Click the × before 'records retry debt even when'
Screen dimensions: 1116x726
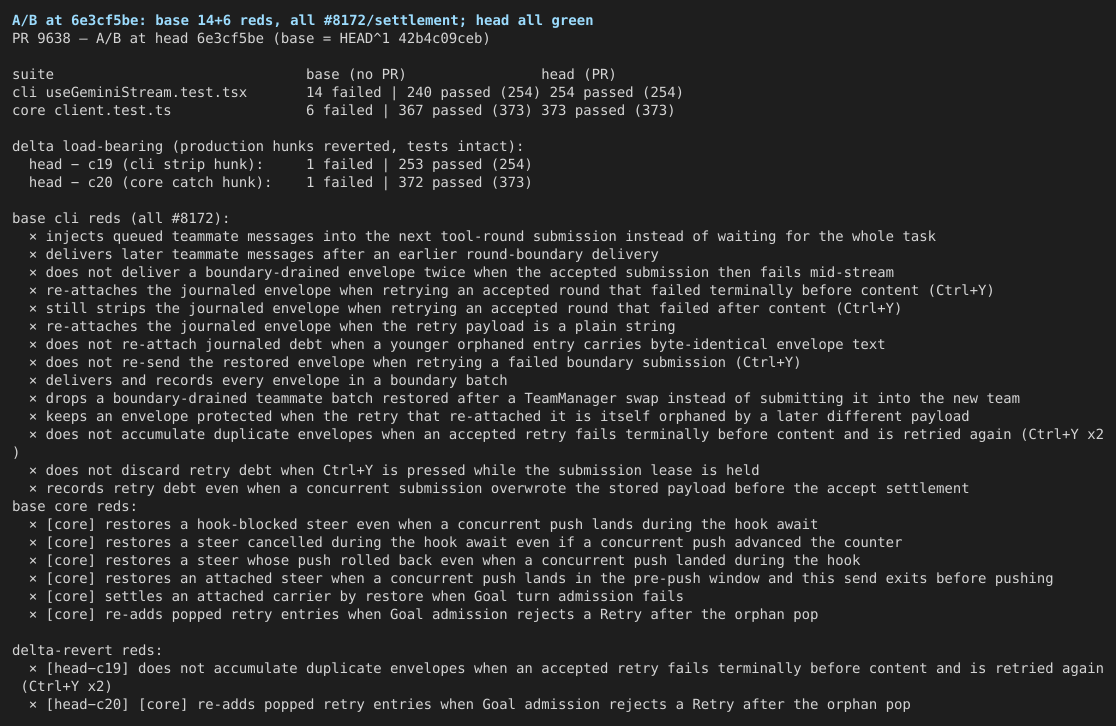pyautogui.click(x=33, y=488)
